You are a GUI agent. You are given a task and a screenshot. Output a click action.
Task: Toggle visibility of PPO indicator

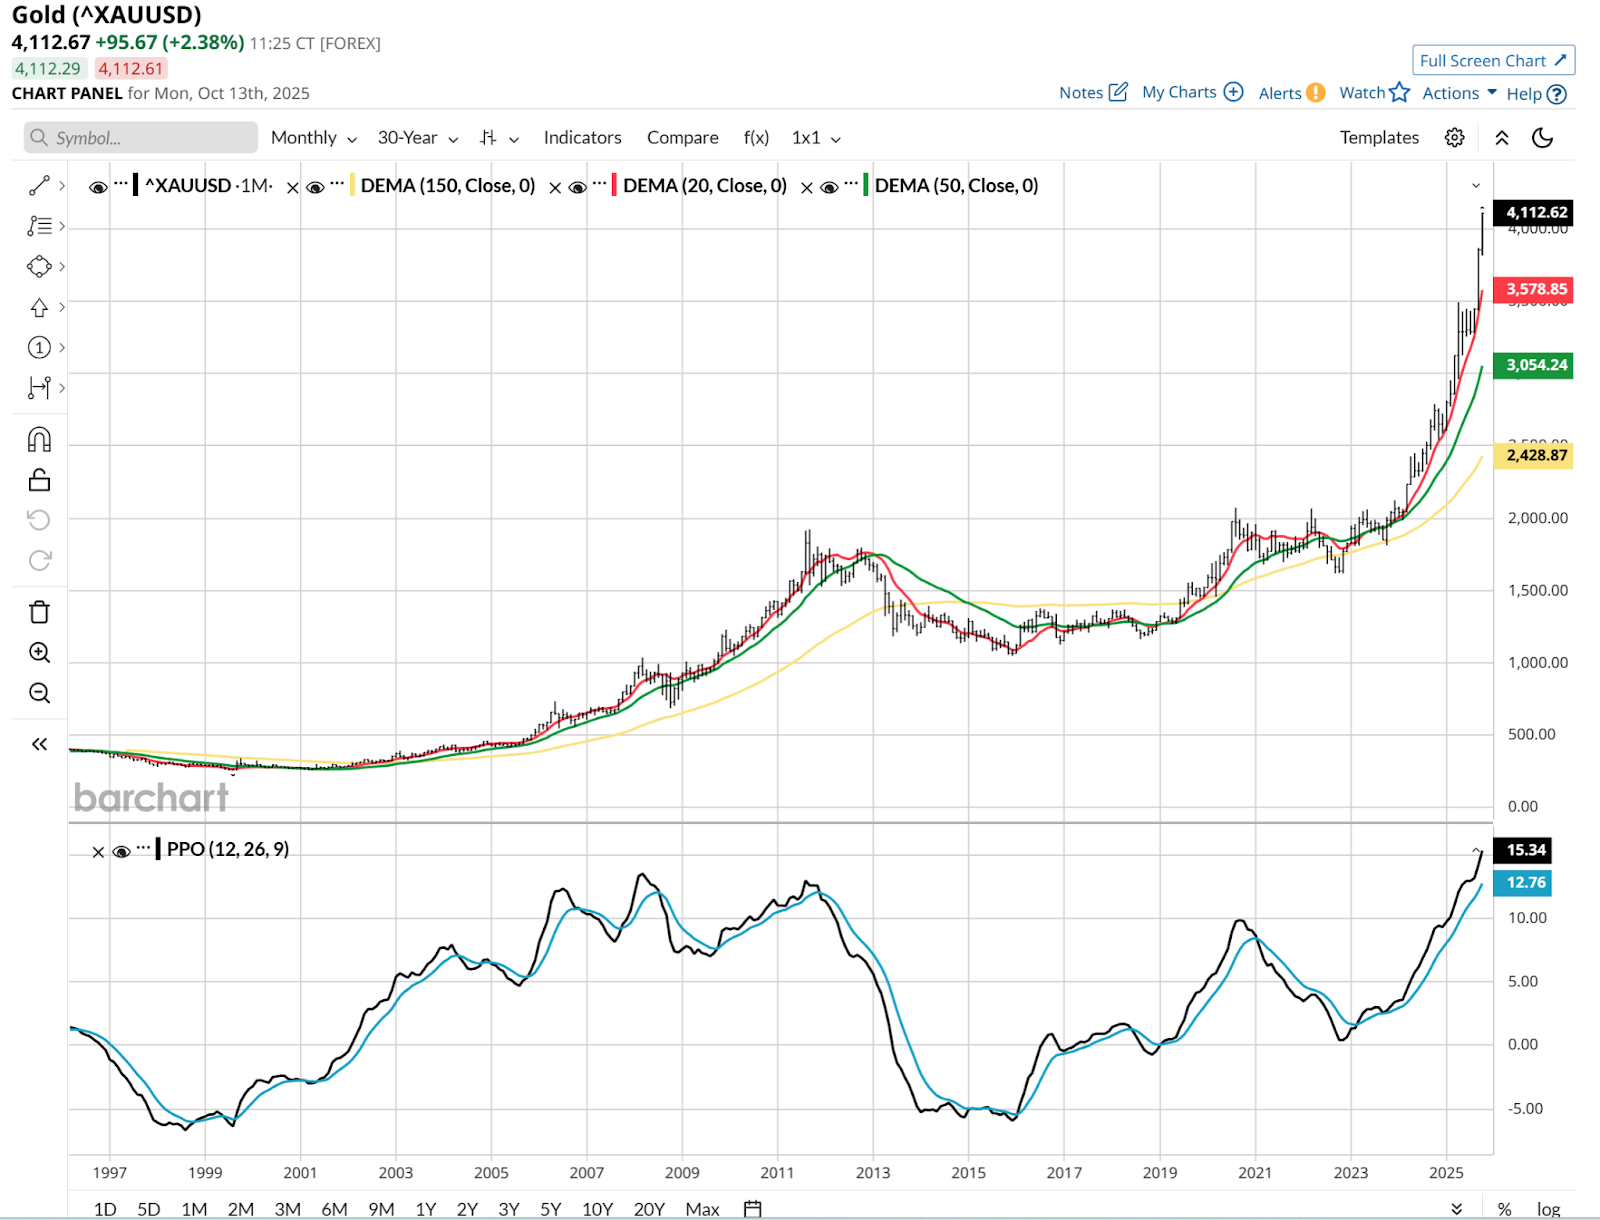click(x=122, y=851)
